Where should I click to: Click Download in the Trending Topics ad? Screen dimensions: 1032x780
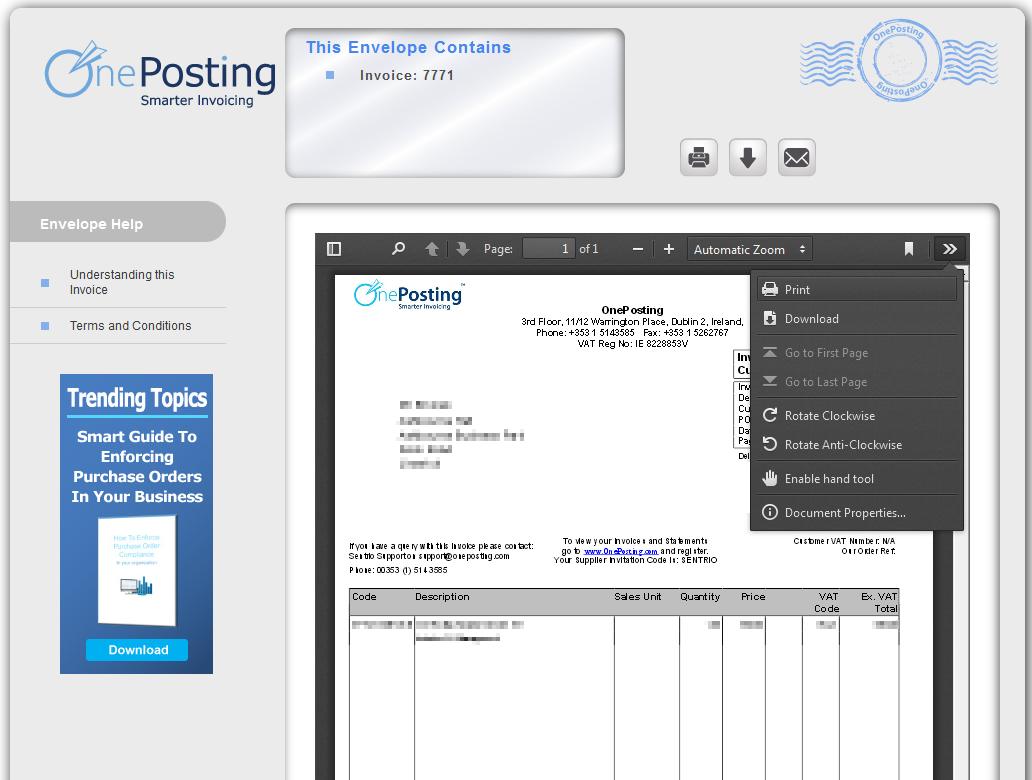point(137,650)
